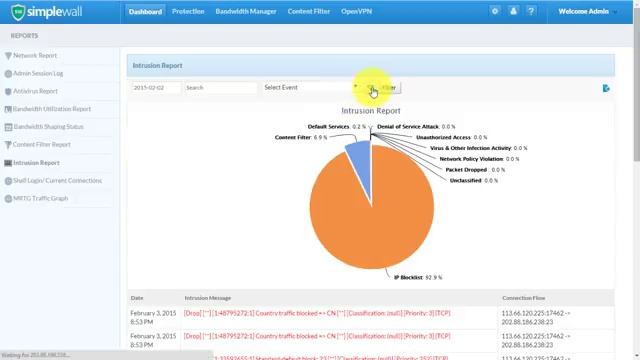Open the Dashboard tab
Viewport: 640px width, 360px height.
point(145,12)
